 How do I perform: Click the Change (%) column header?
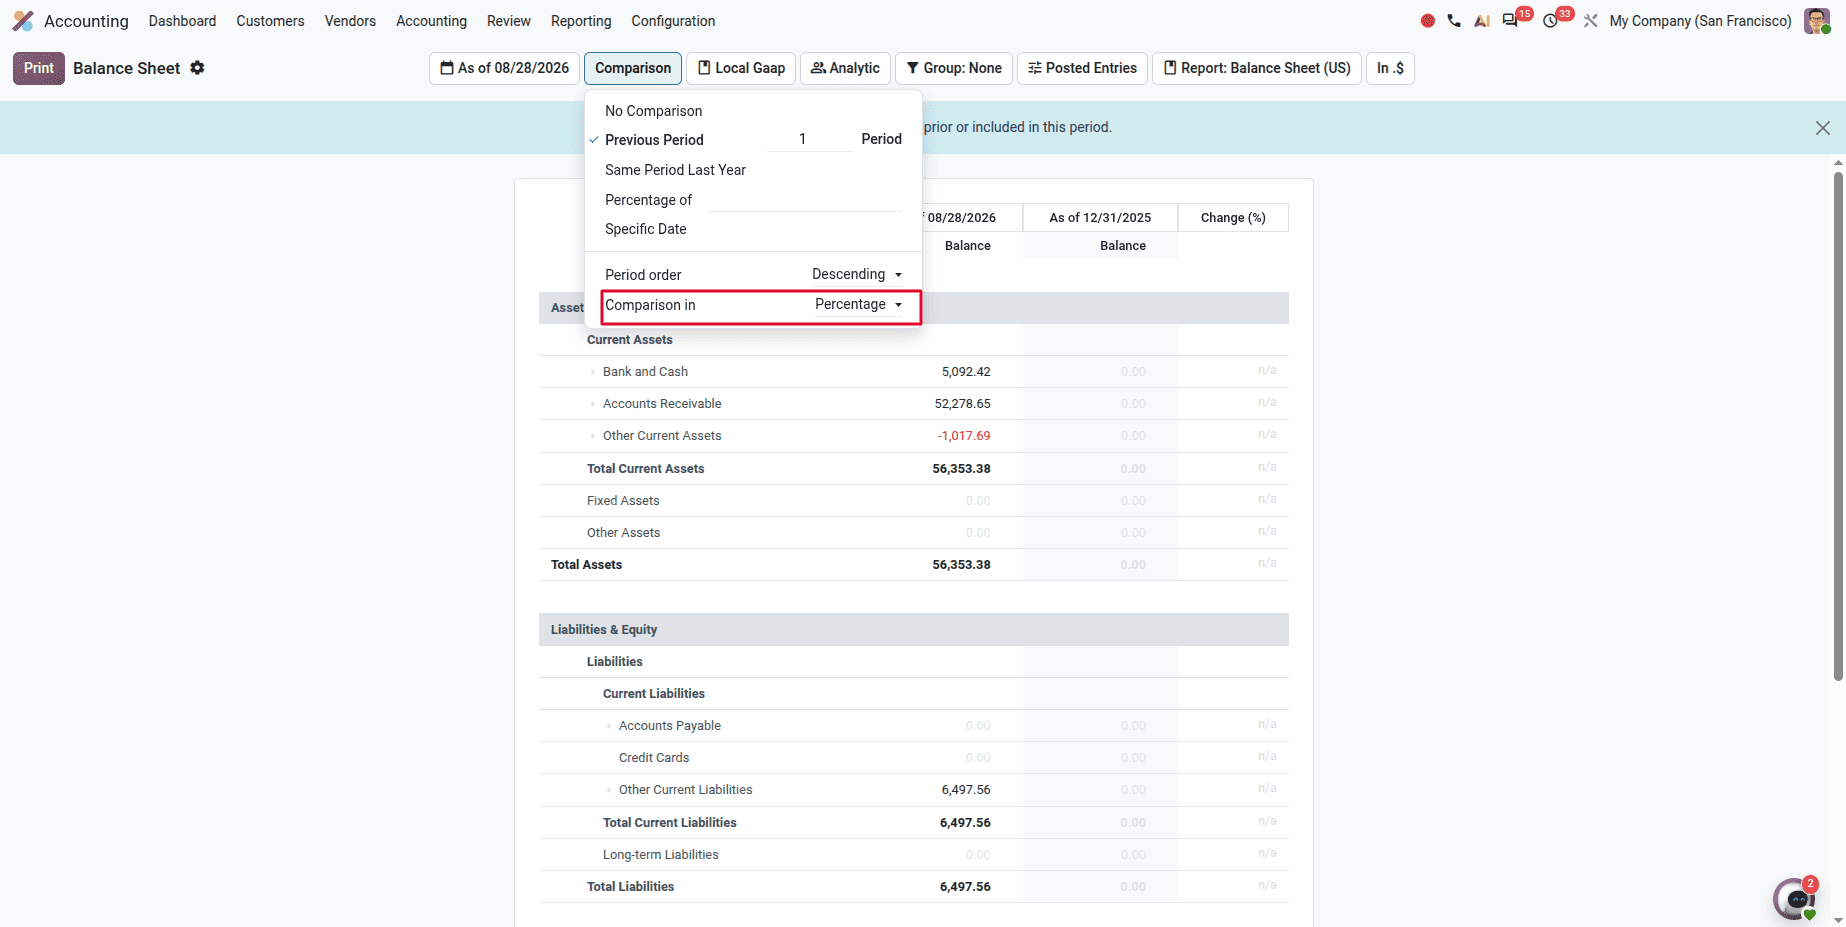pyautogui.click(x=1233, y=218)
